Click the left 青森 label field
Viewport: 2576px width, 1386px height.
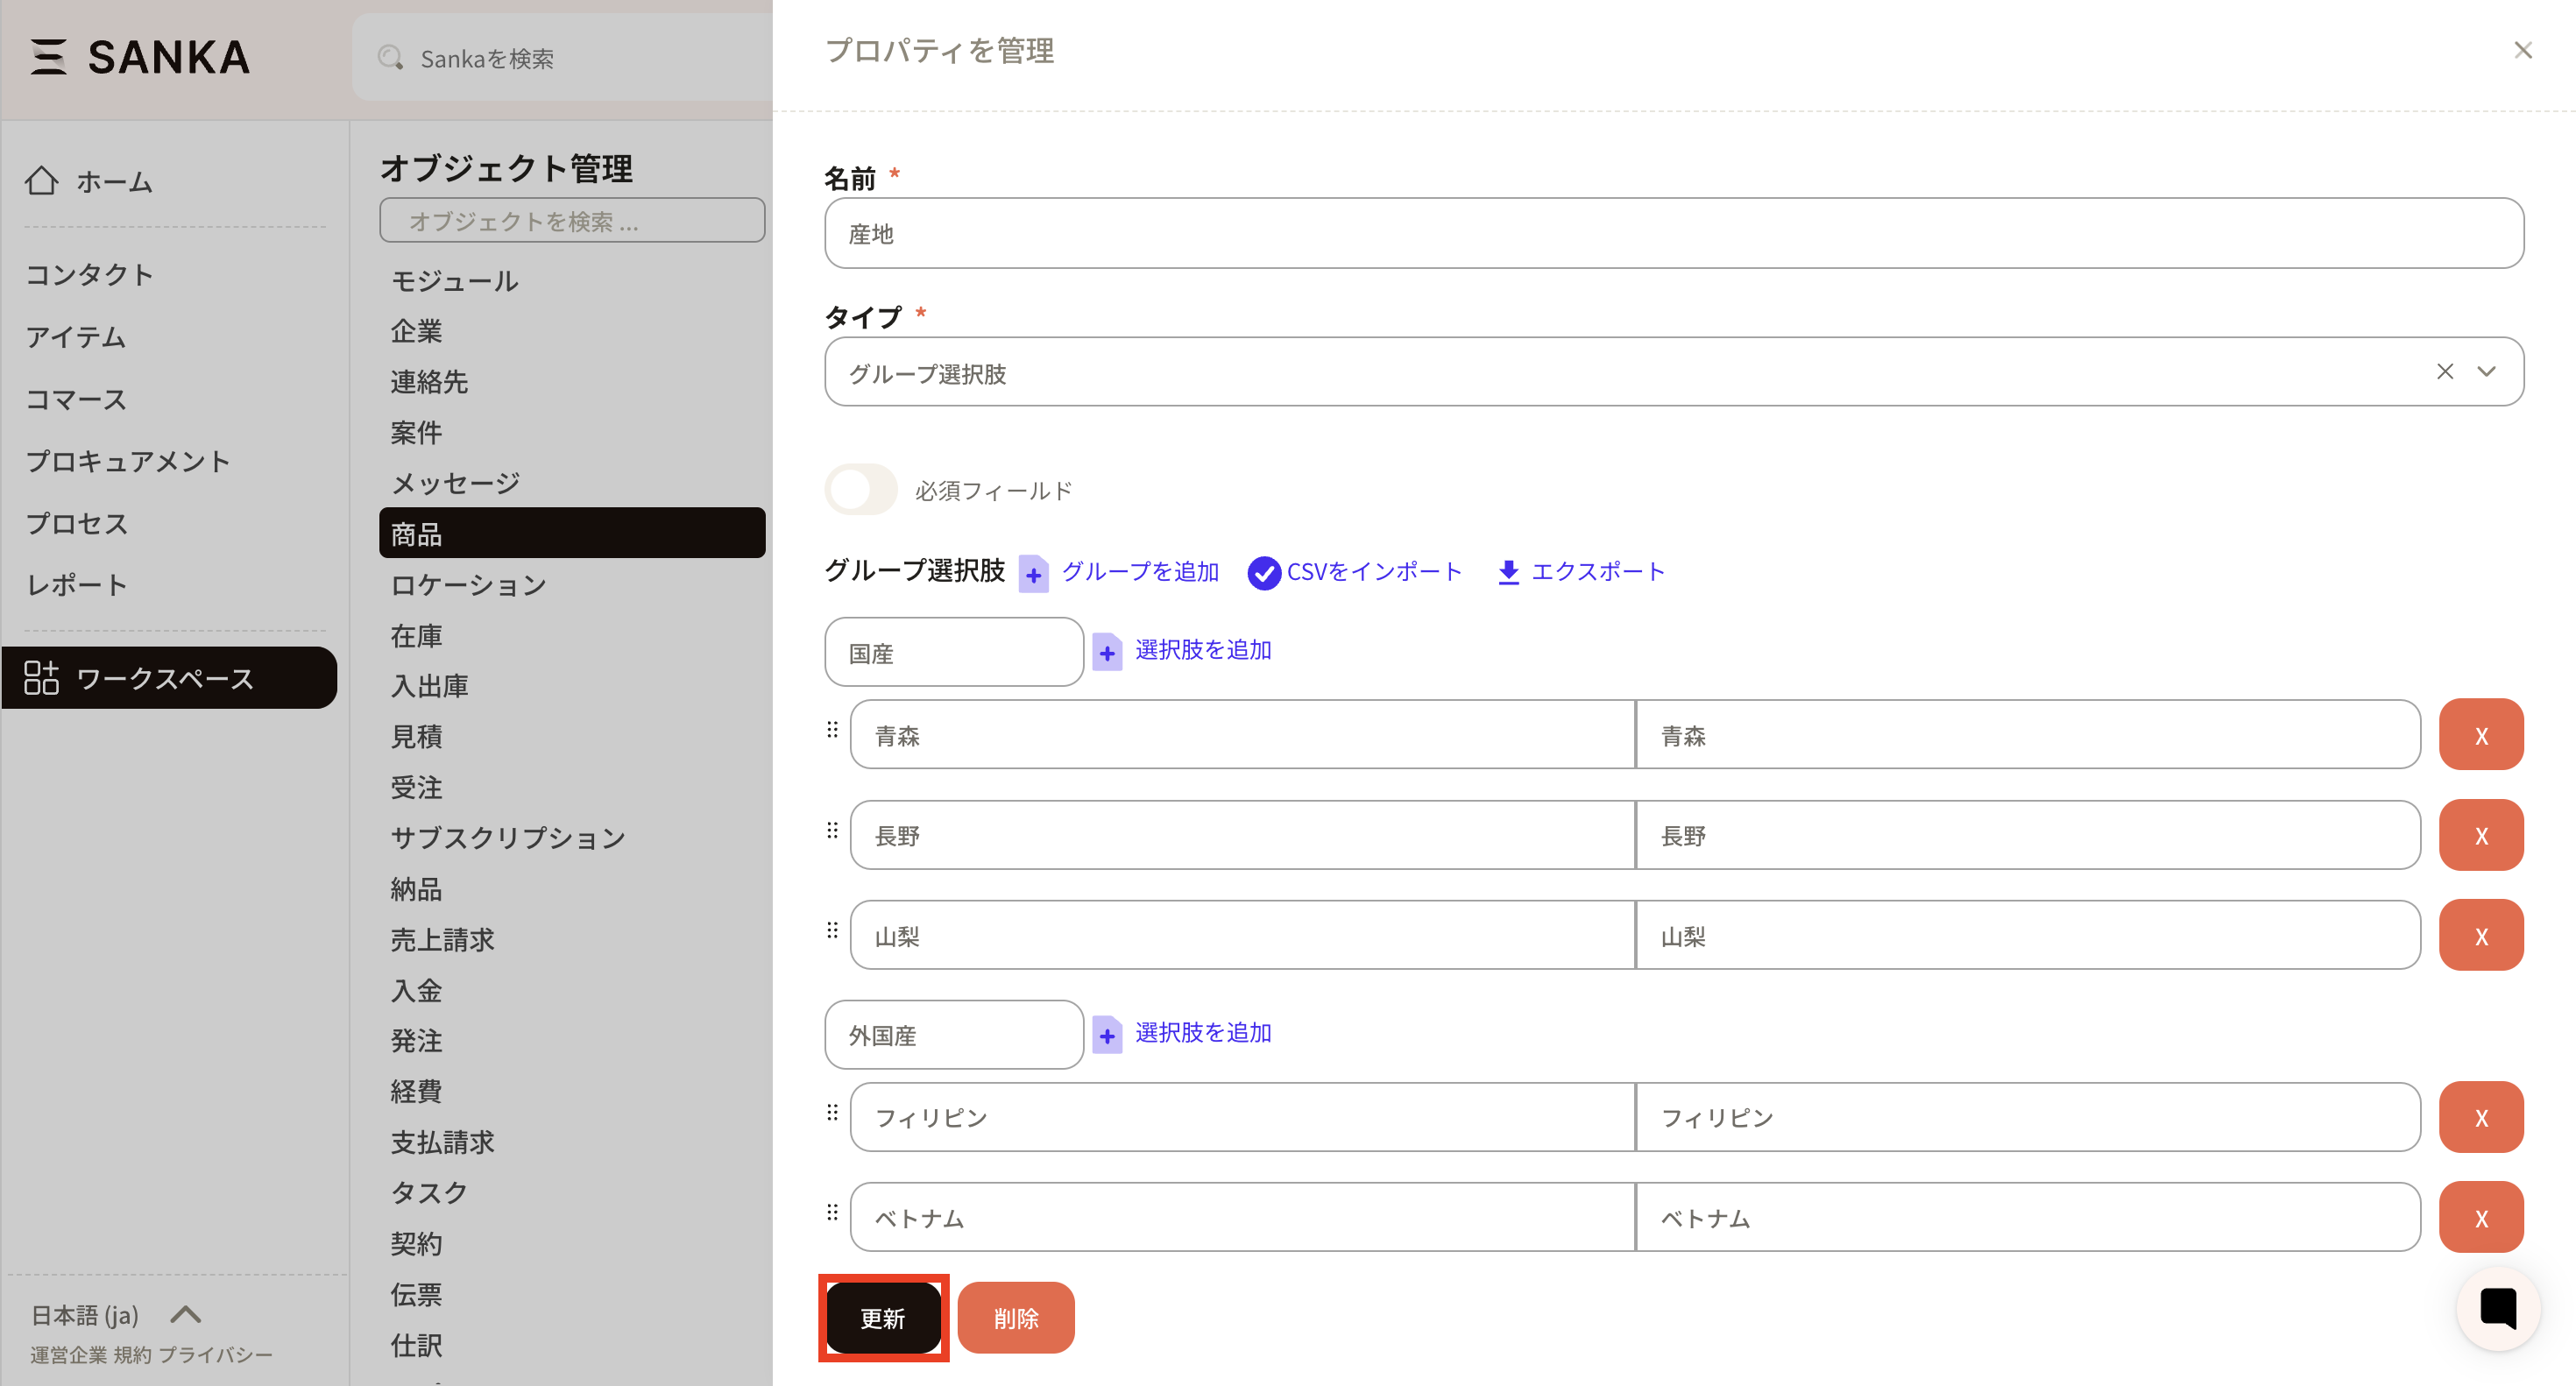1242,735
